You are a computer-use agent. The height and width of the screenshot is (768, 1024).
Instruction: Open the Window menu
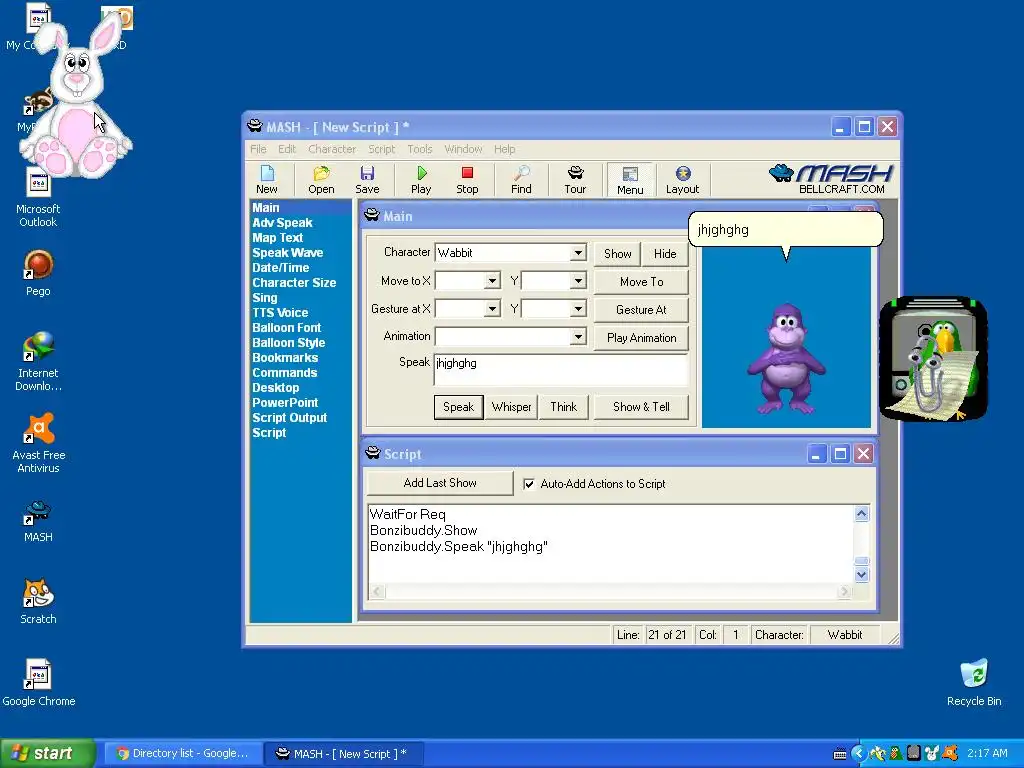[463, 149]
